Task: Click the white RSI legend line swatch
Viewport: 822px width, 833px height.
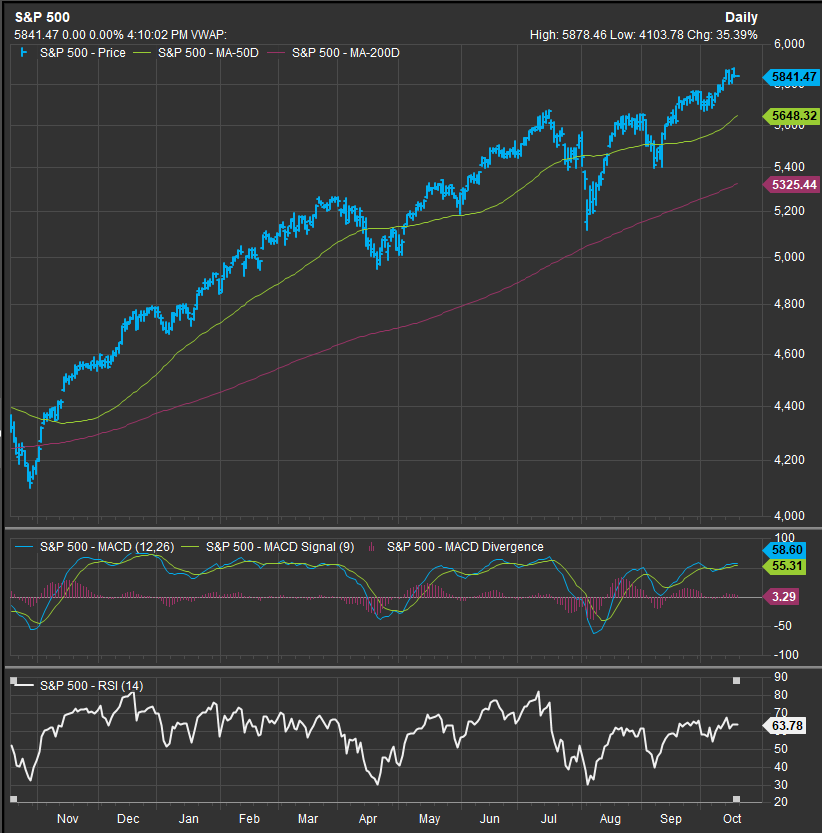Action: click(x=24, y=685)
